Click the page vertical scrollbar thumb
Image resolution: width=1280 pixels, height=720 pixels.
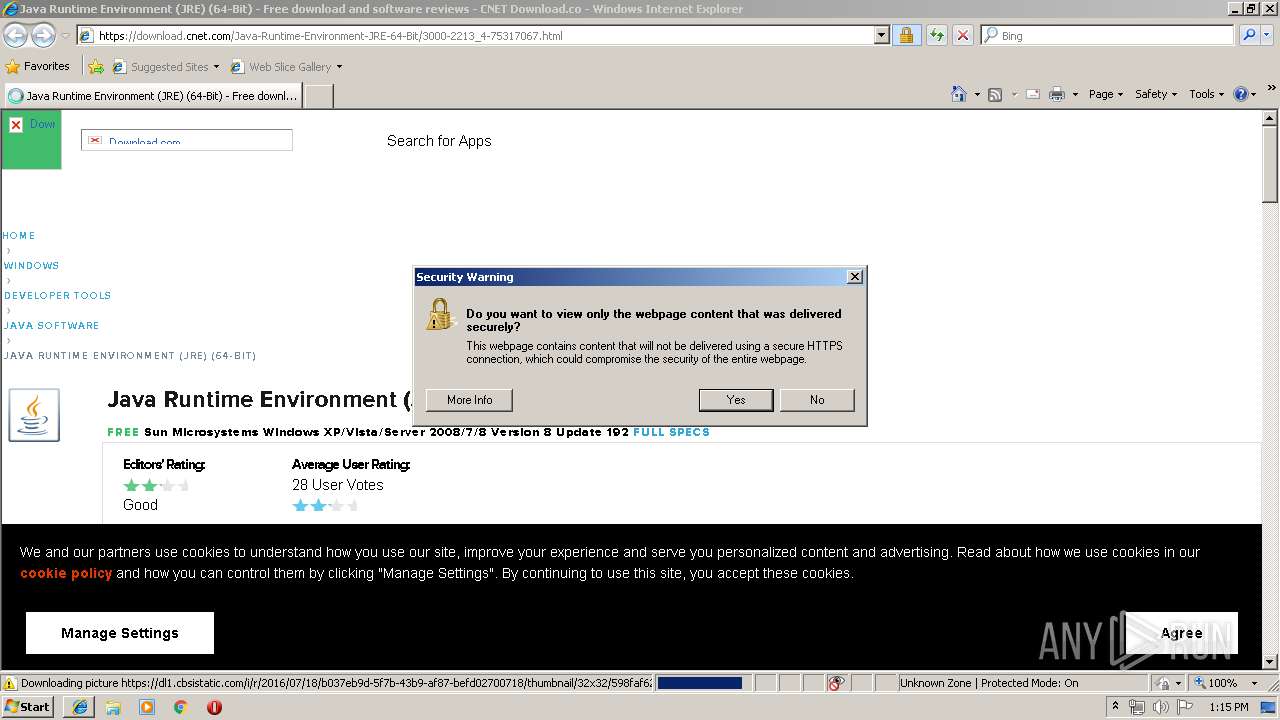coord(1270,162)
